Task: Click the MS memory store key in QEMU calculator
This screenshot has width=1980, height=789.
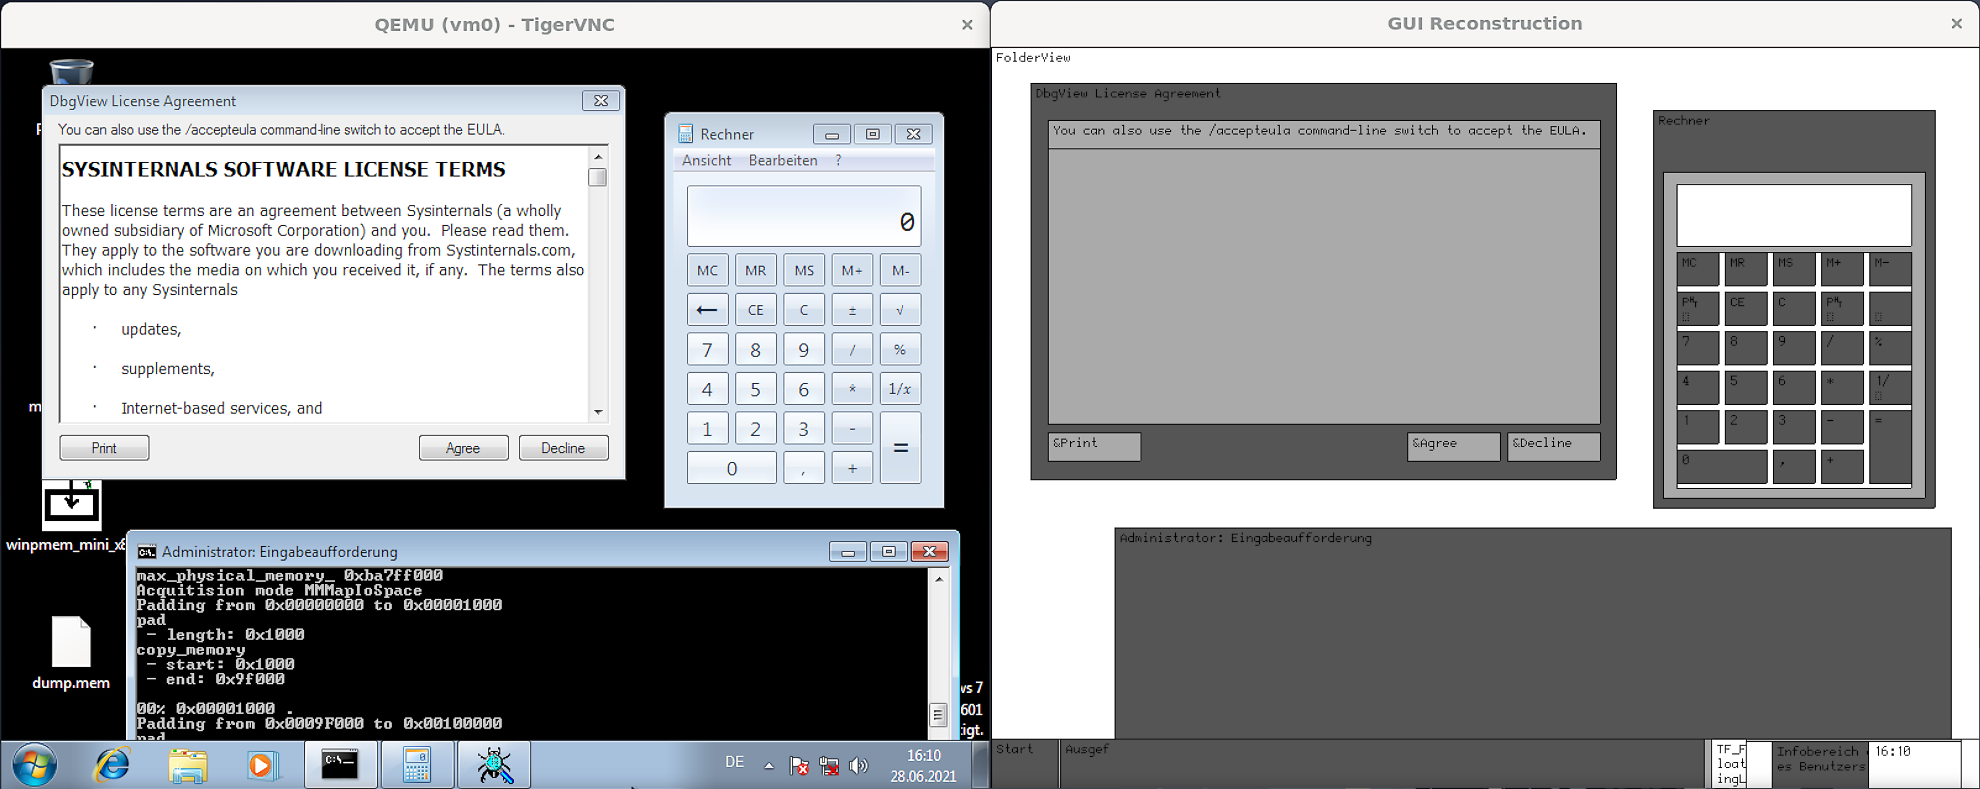Action: pos(804,270)
